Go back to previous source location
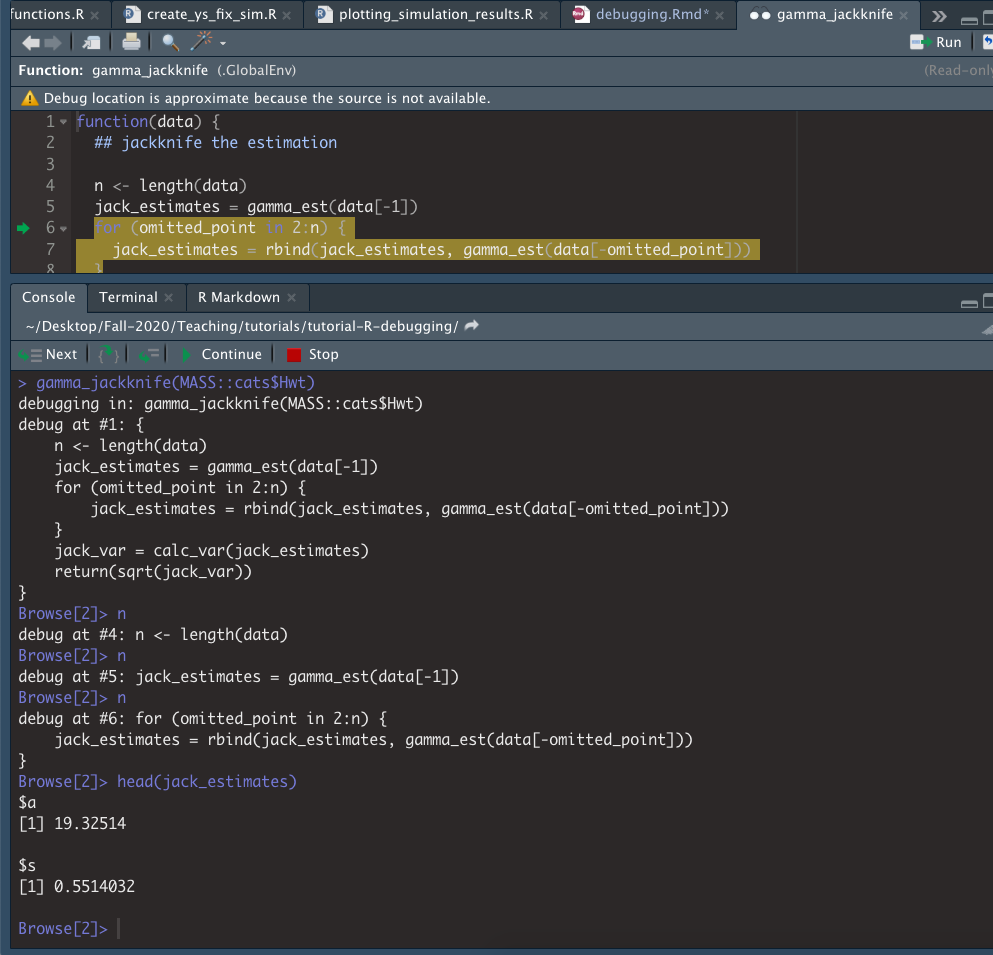993x955 pixels. pos(30,43)
